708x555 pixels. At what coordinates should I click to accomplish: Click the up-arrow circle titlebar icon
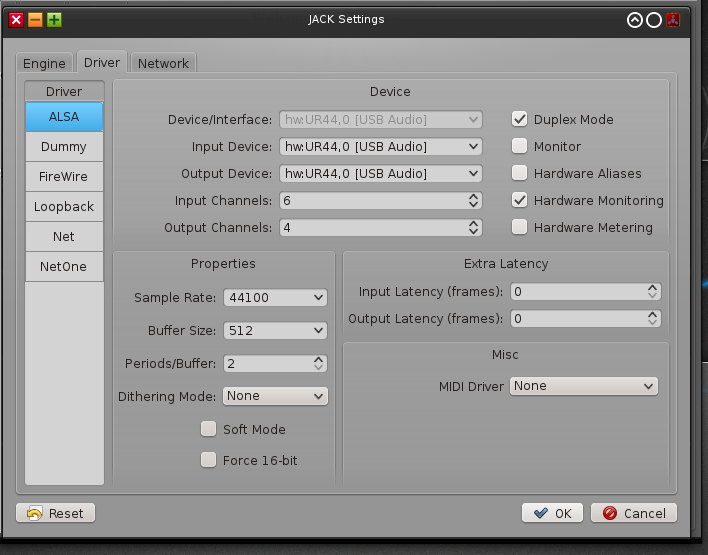point(634,19)
